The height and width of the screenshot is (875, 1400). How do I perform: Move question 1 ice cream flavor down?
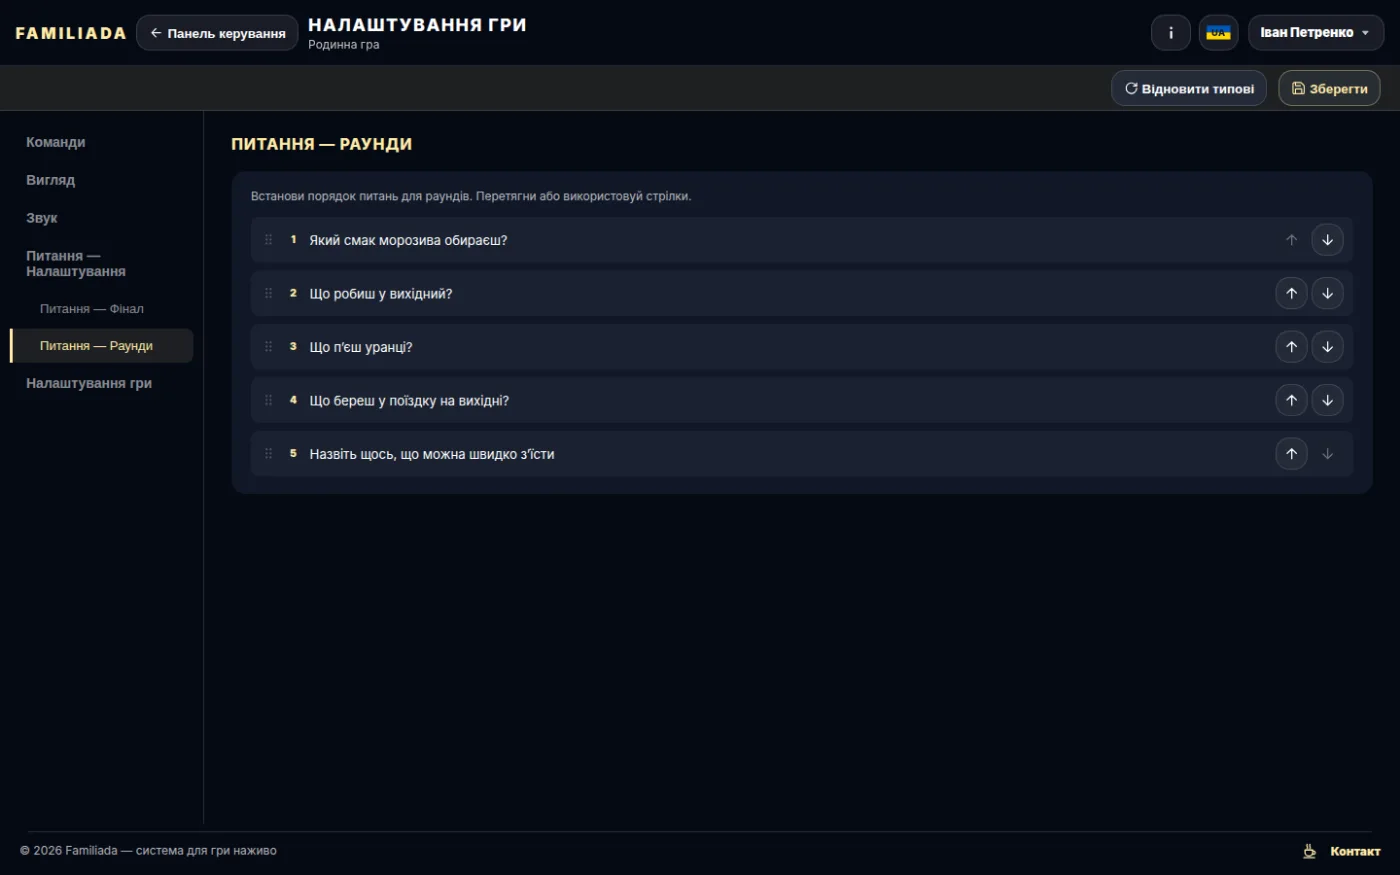pyautogui.click(x=1327, y=240)
